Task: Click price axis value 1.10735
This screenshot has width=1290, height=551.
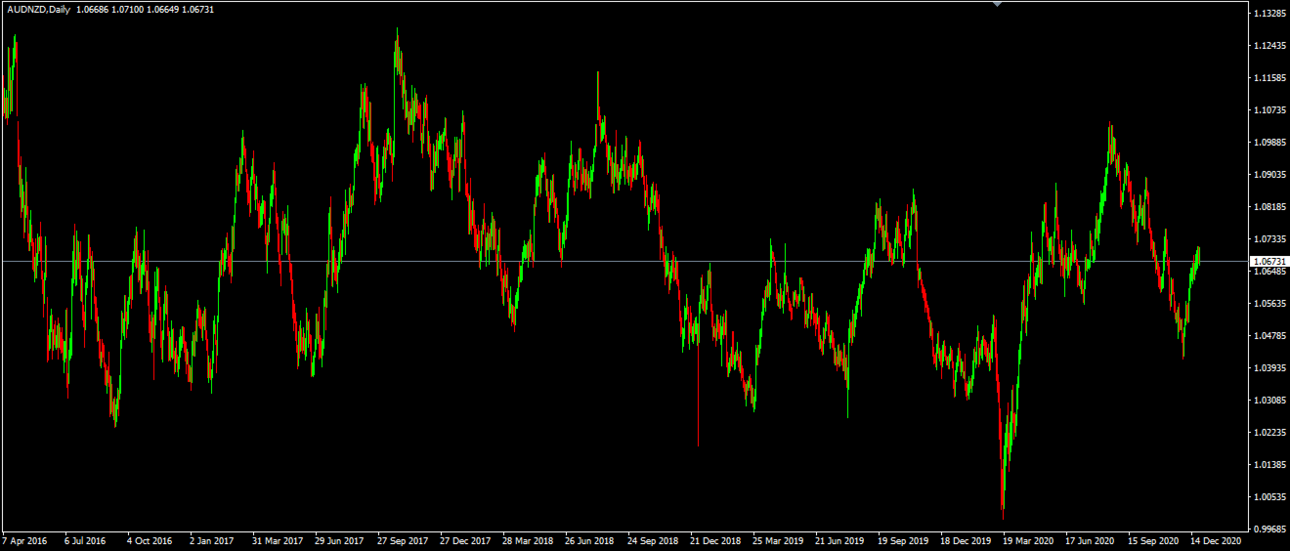Action: point(1268,110)
